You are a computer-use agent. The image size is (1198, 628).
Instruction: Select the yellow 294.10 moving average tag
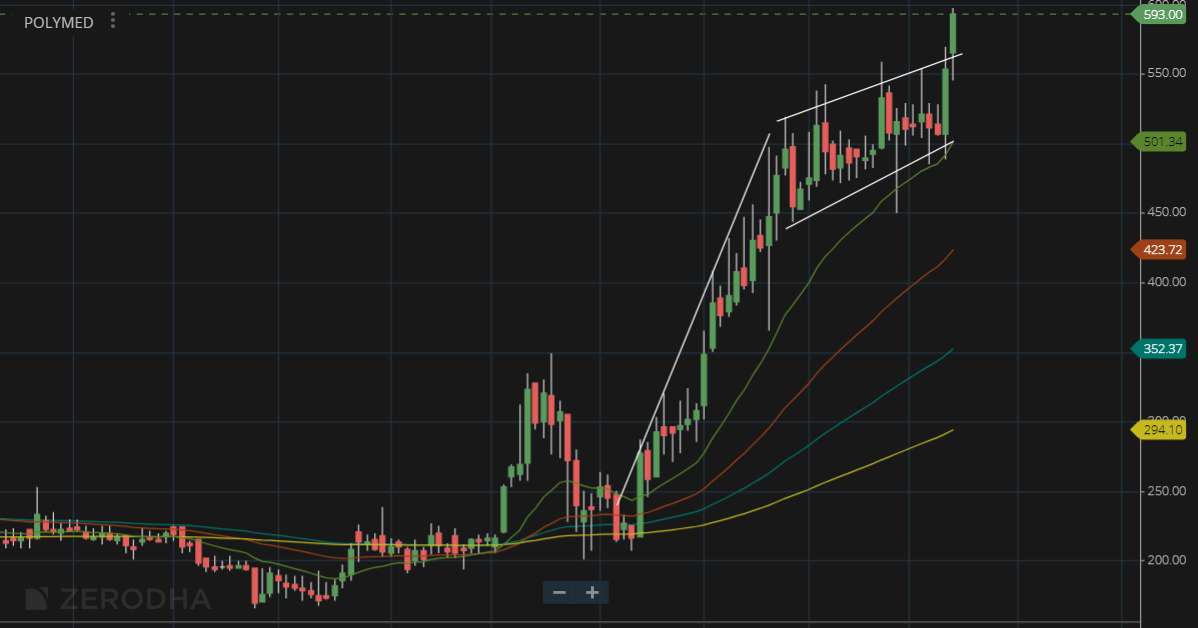(1162, 430)
